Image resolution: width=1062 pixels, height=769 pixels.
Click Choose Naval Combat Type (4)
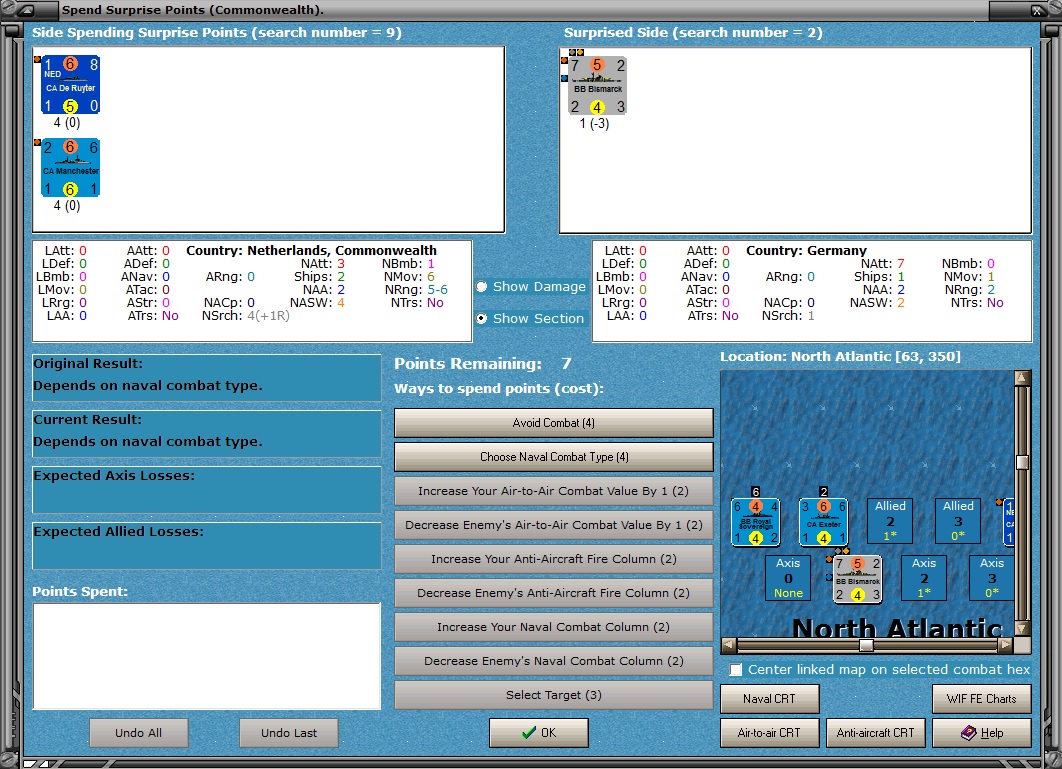553,457
